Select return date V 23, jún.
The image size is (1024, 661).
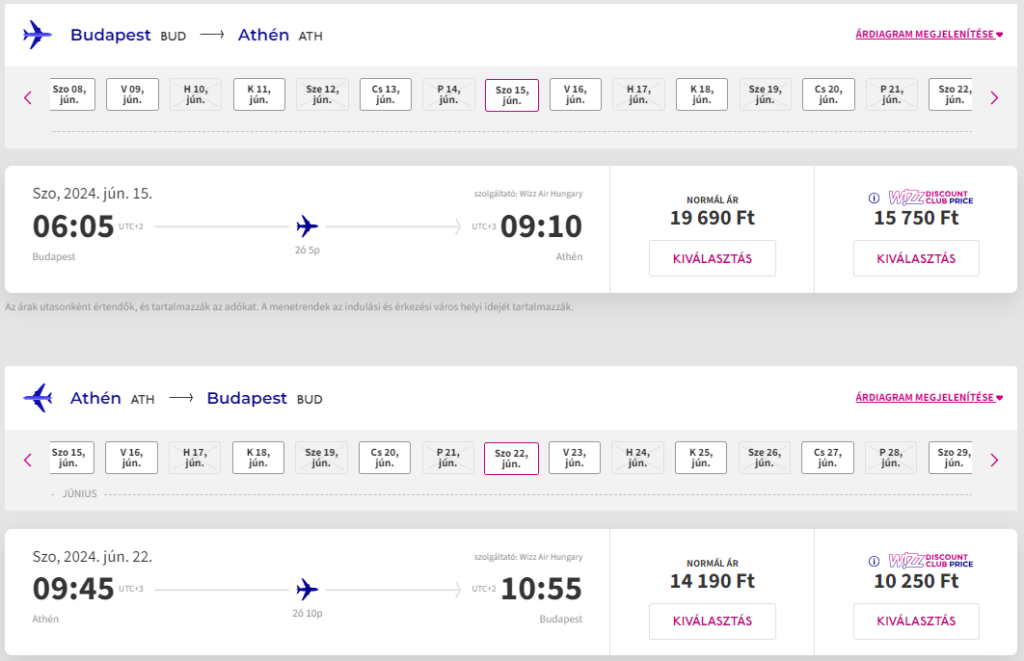(574, 457)
